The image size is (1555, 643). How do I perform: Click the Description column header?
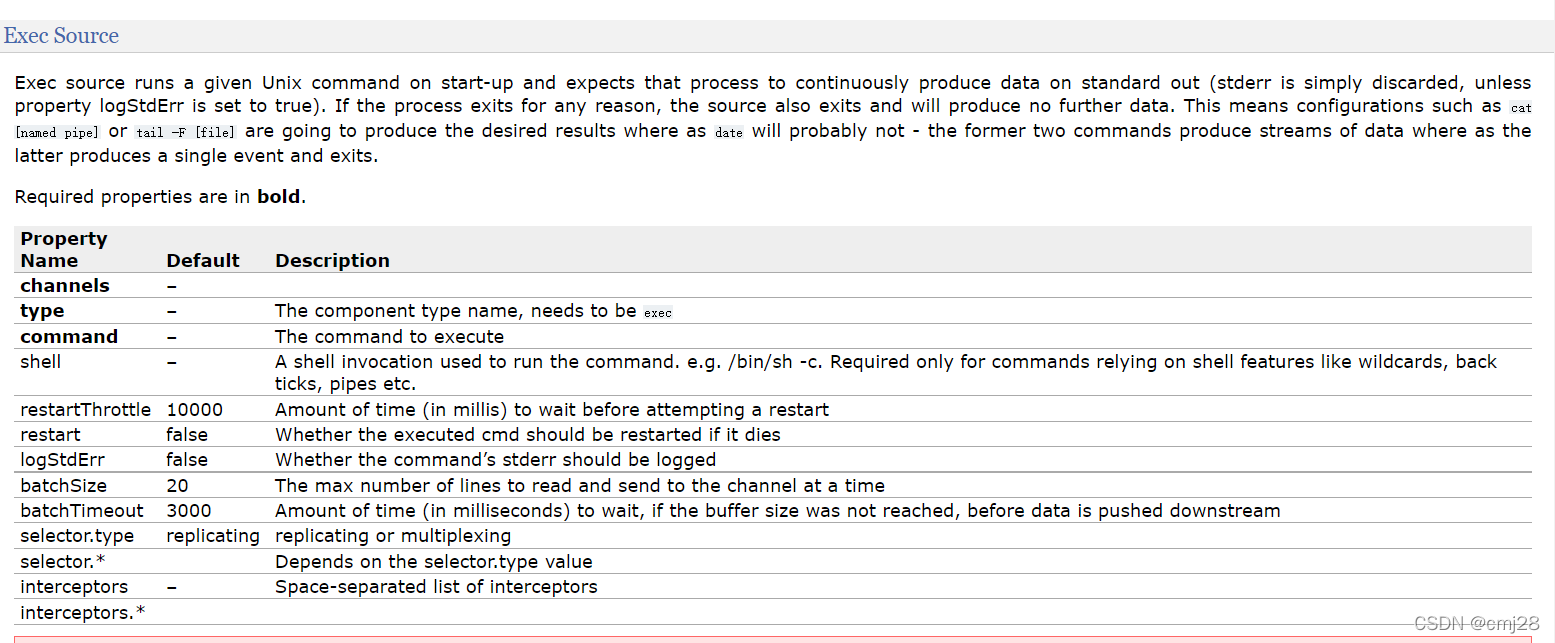[332, 261]
